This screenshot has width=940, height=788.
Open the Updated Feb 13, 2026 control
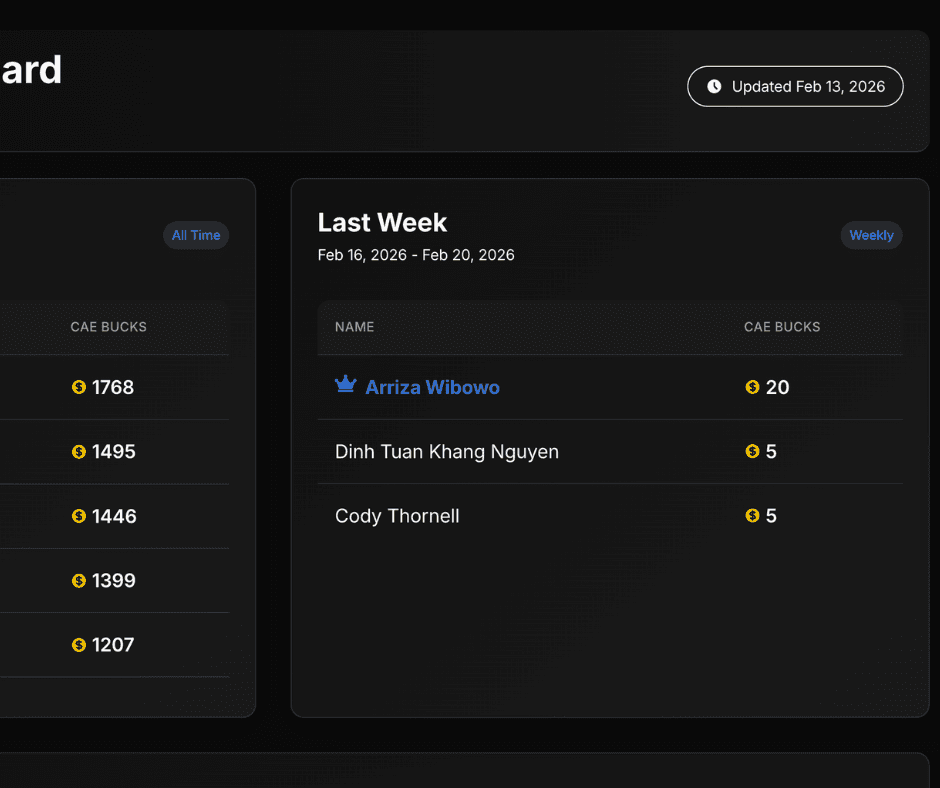click(x=795, y=86)
